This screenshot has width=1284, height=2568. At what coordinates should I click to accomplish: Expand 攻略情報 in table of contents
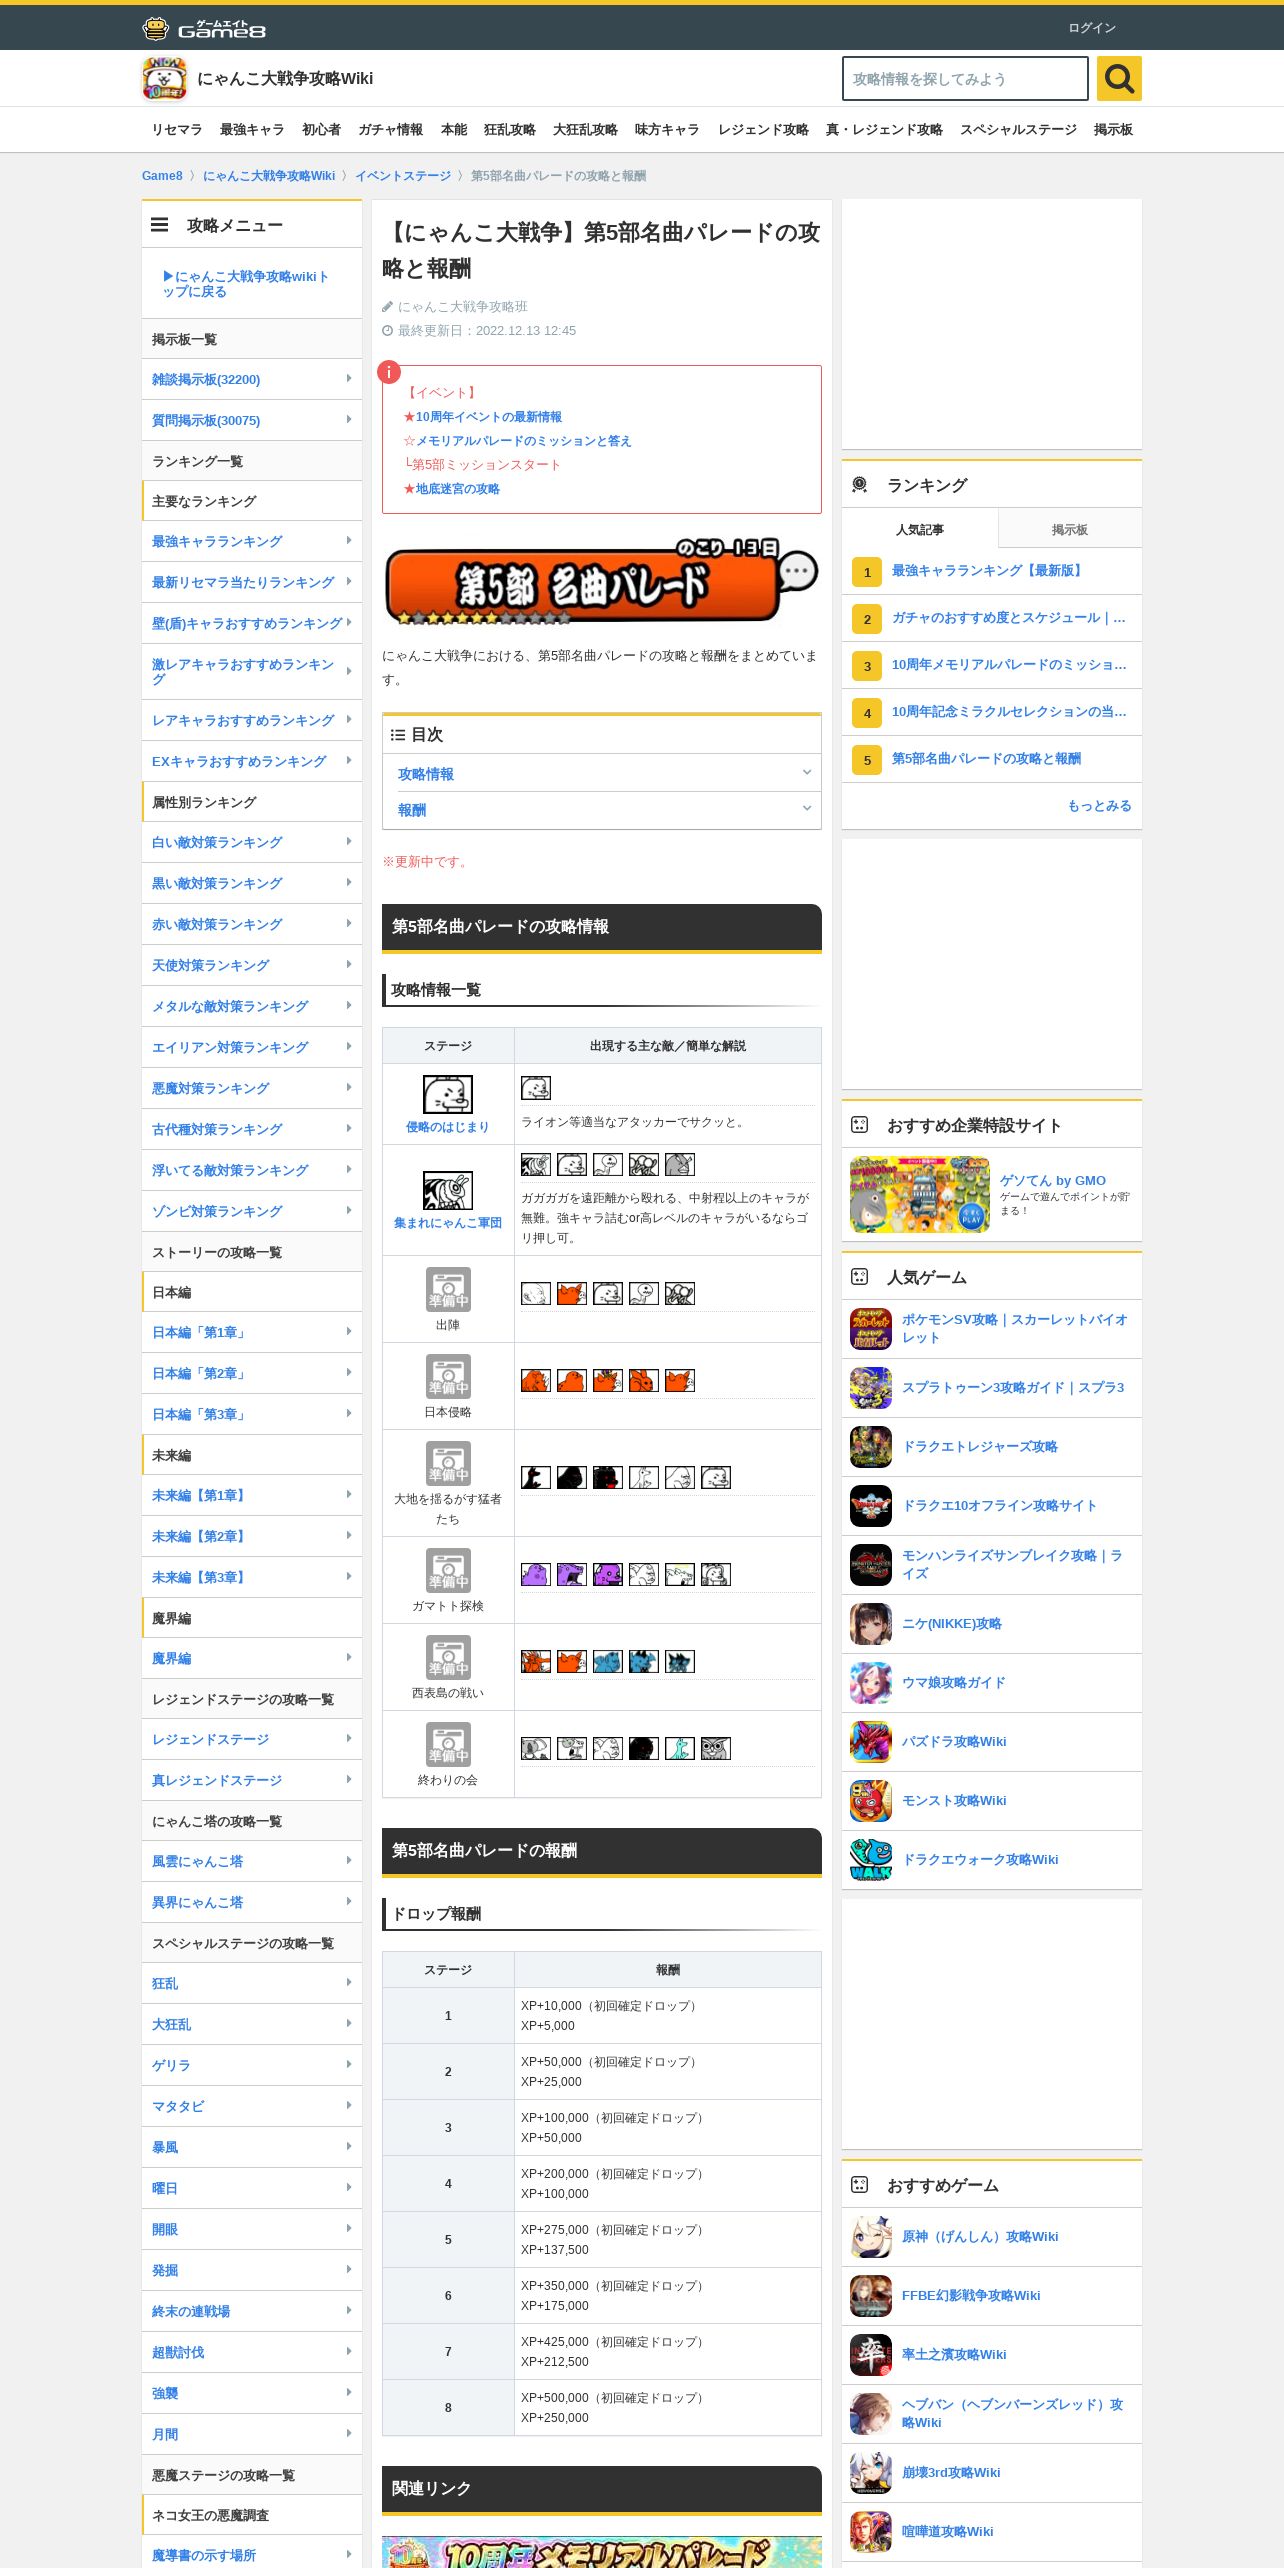[602, 773]
